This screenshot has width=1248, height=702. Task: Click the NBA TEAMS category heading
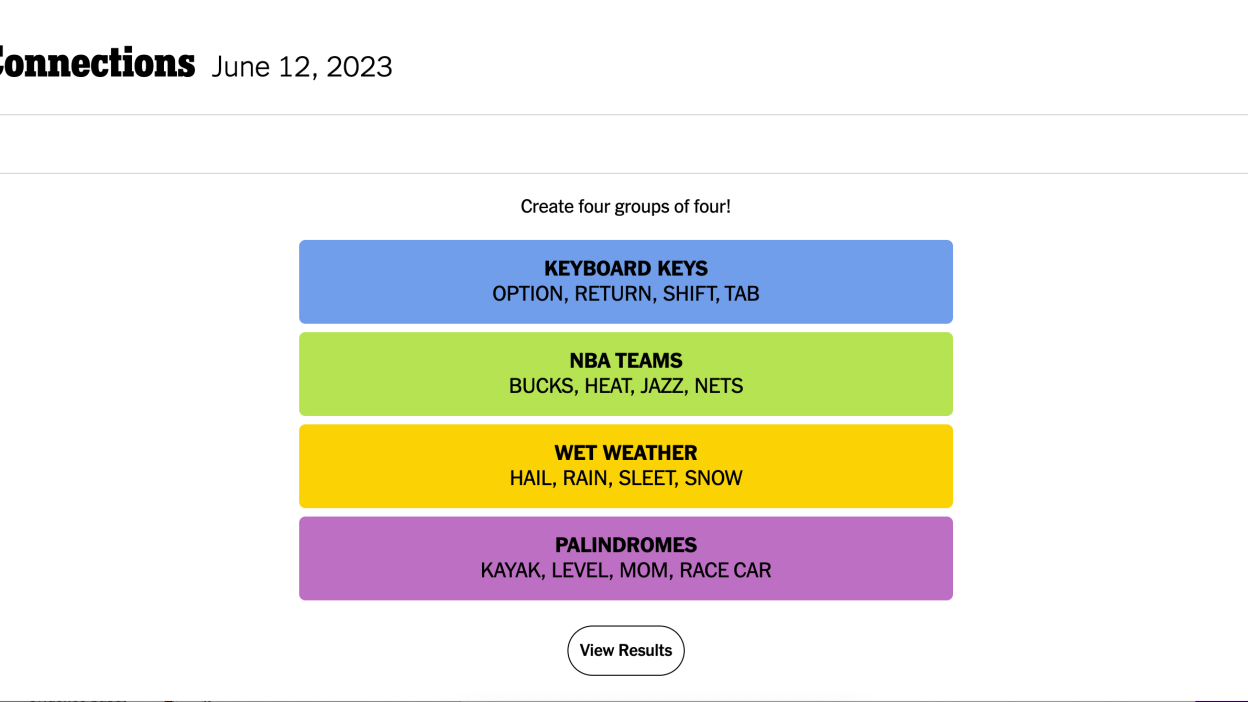[x=626, y=361]
